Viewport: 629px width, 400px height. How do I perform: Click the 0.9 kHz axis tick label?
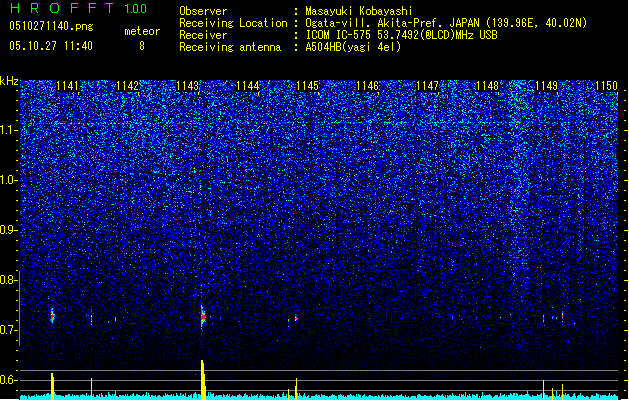[x=8, y=230]
